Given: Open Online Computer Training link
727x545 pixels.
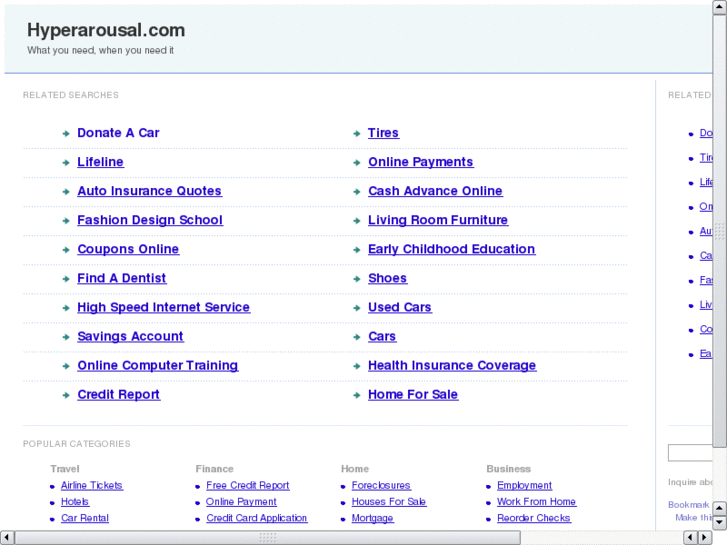Looking at the screenshot, I should tap(158, 365).
